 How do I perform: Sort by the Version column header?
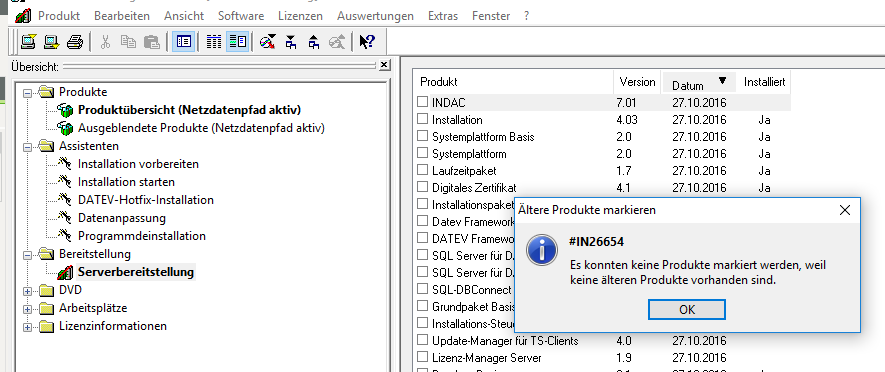coord(637,82)
